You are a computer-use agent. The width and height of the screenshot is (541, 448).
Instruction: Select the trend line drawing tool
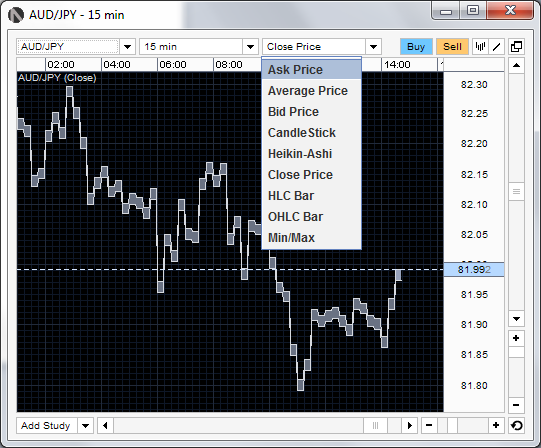tap(497, 46)
